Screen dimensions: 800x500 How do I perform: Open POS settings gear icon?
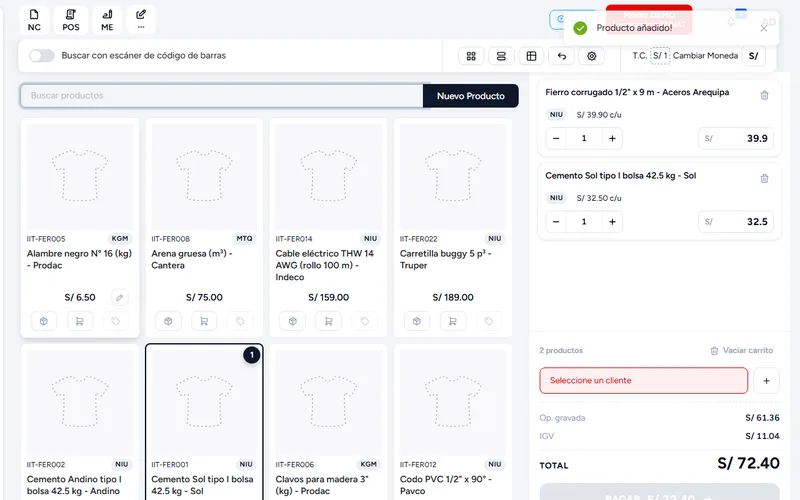(x=591, y=56)
